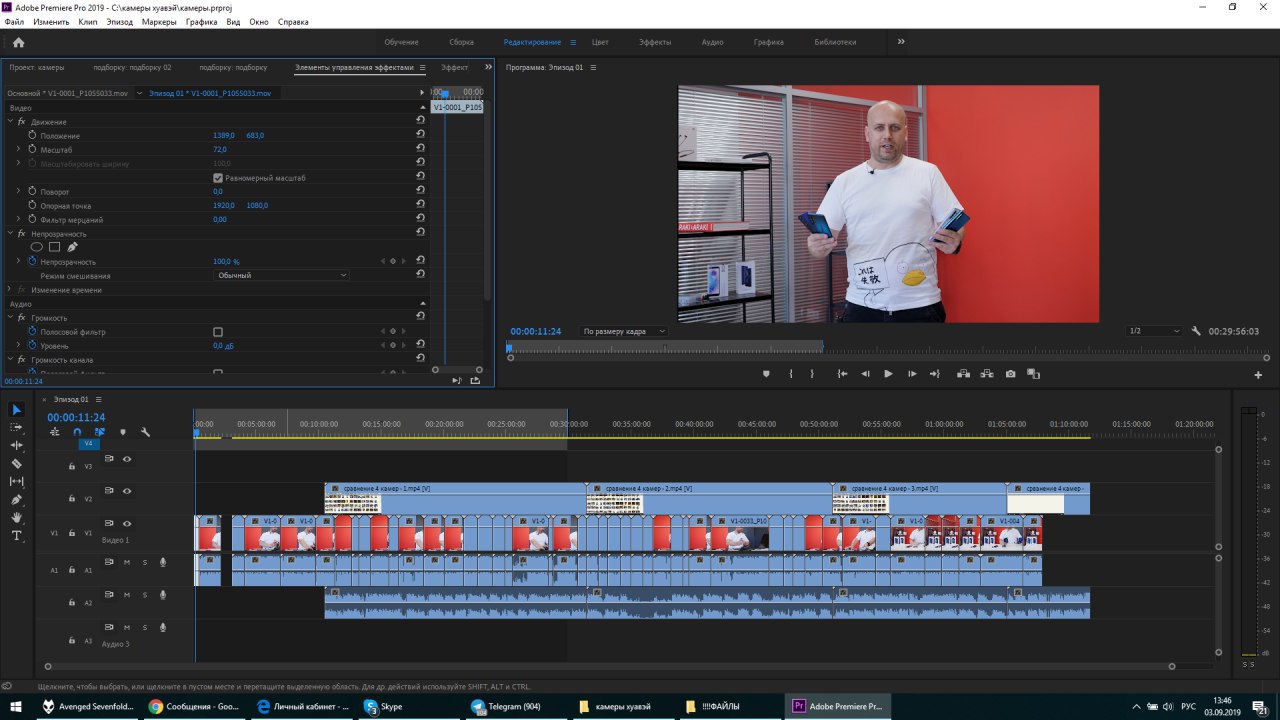Switch to Эффекты workspace
Viewport: 1280px width, 720px height.
click(655, 42)
